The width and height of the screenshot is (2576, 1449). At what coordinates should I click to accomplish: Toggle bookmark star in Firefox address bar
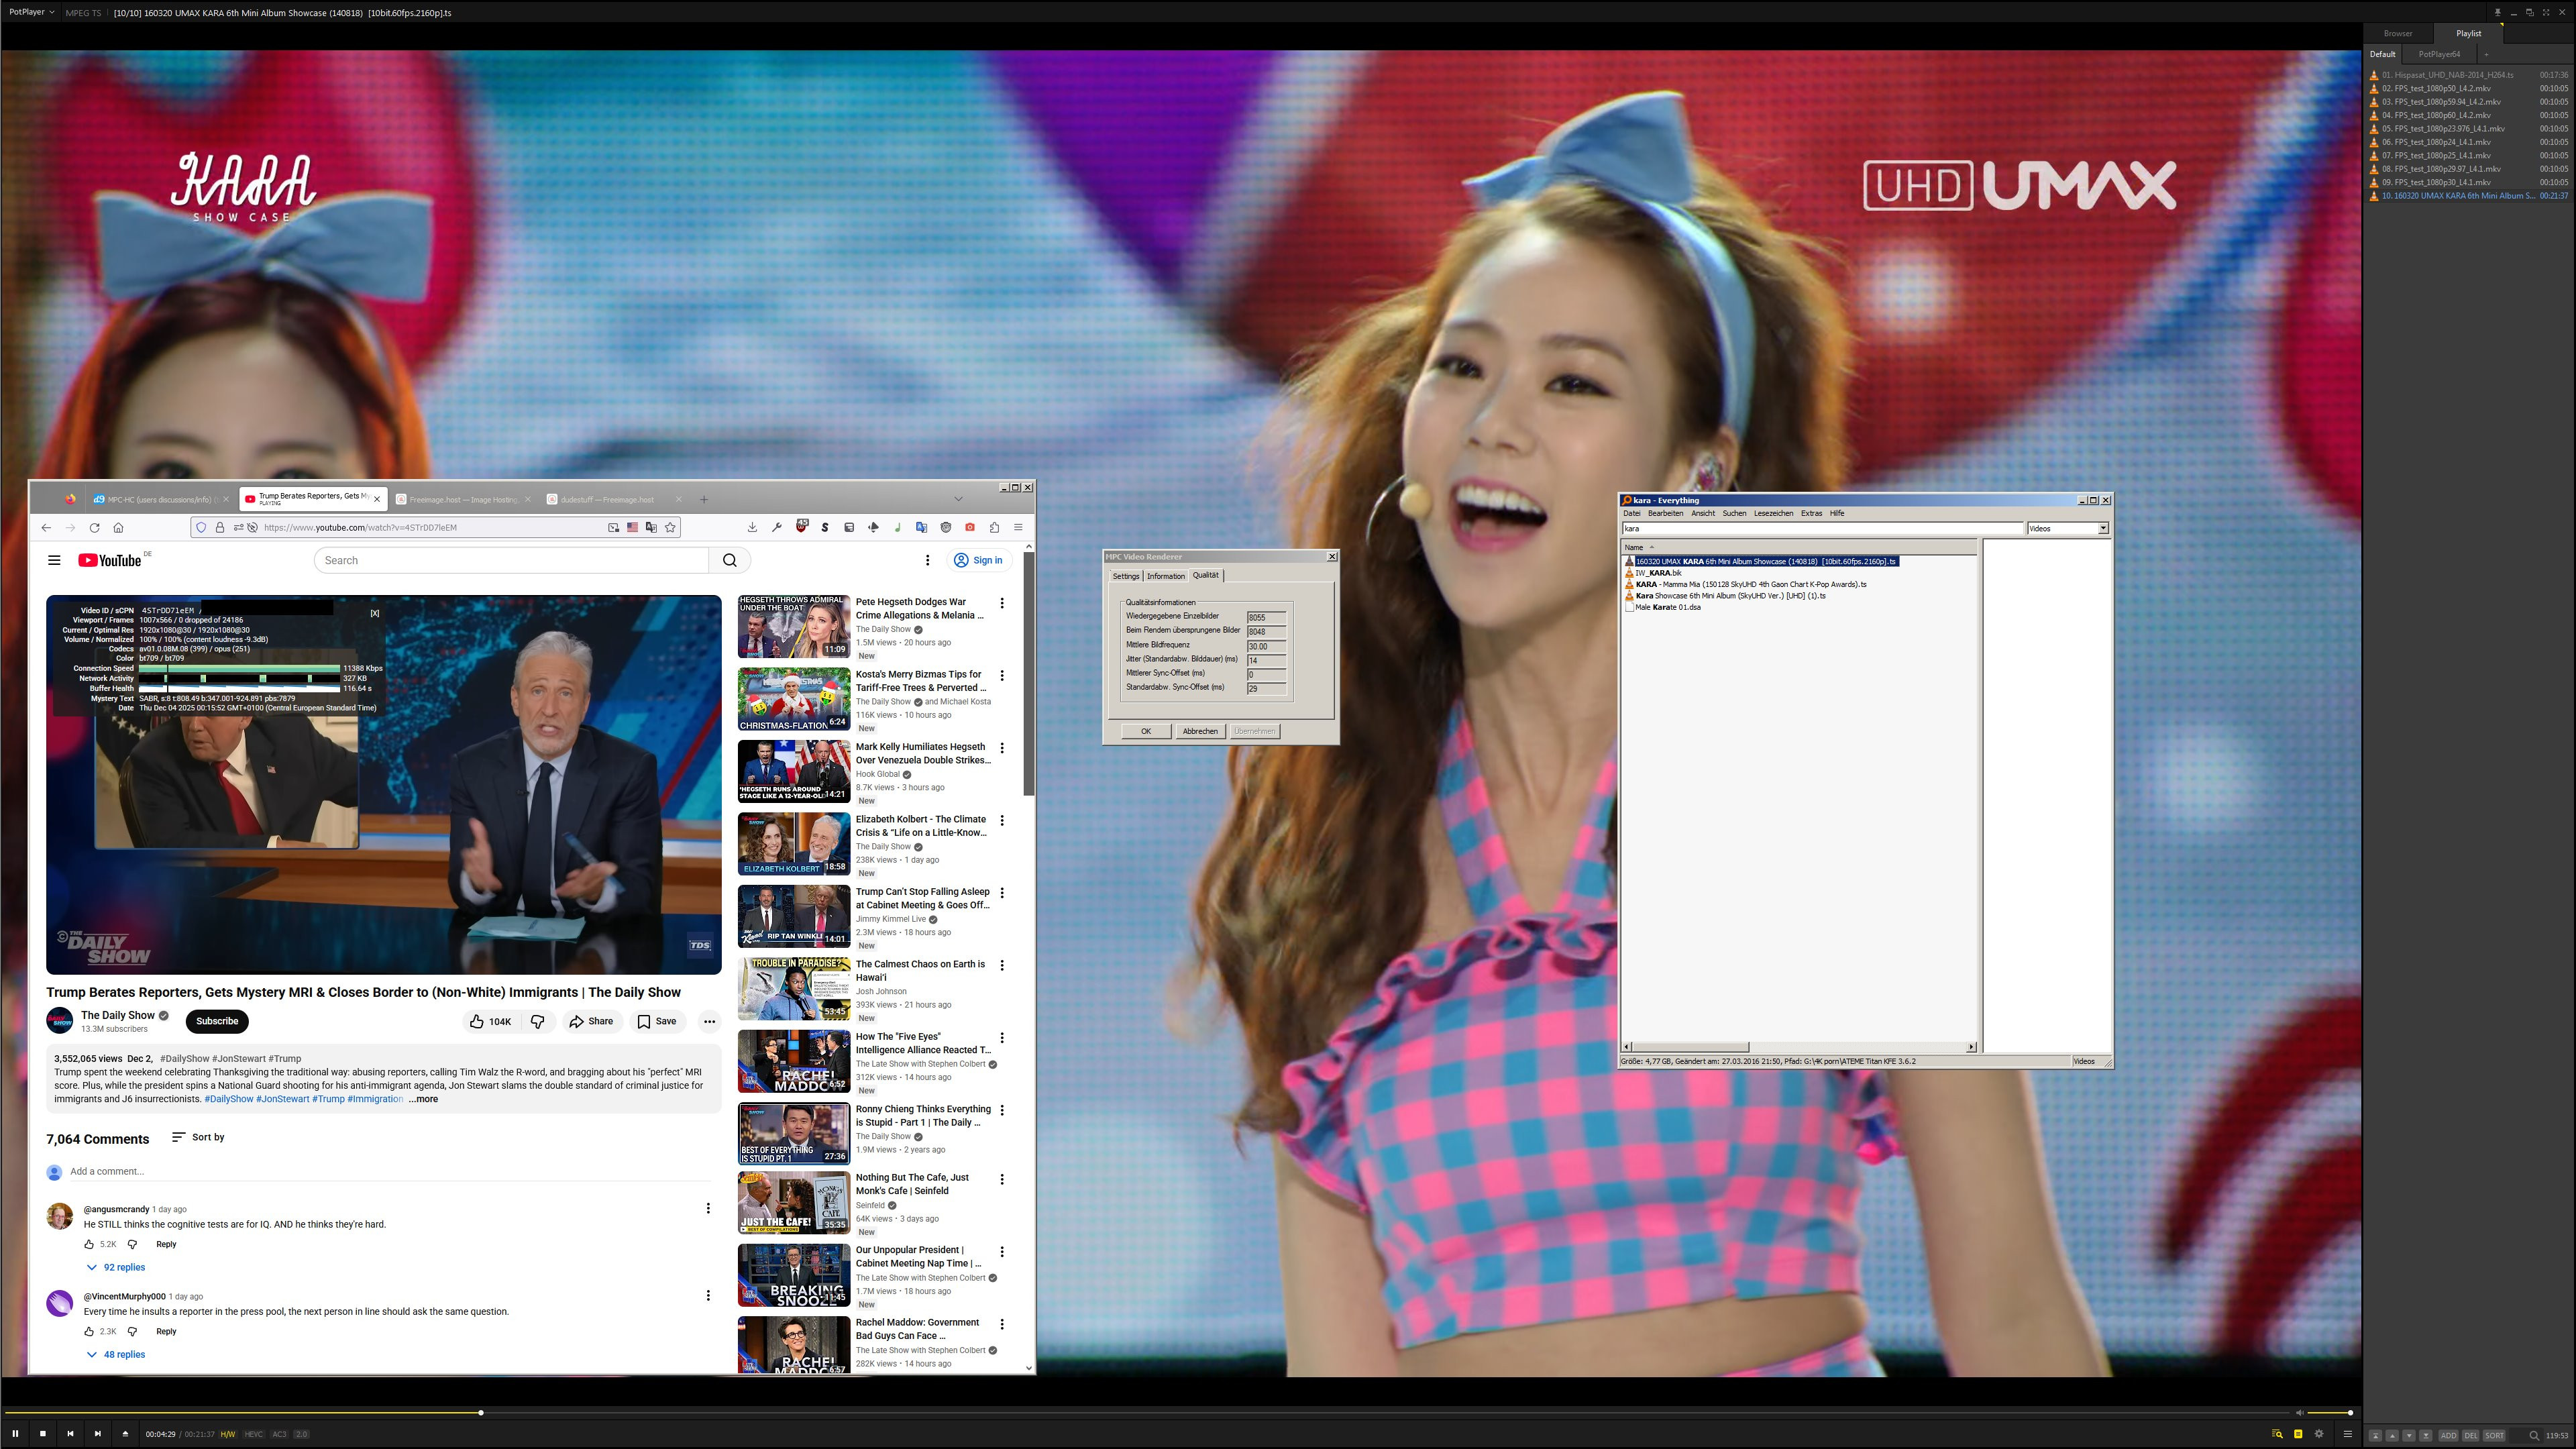pyautogui.click(x=671, y=527)
